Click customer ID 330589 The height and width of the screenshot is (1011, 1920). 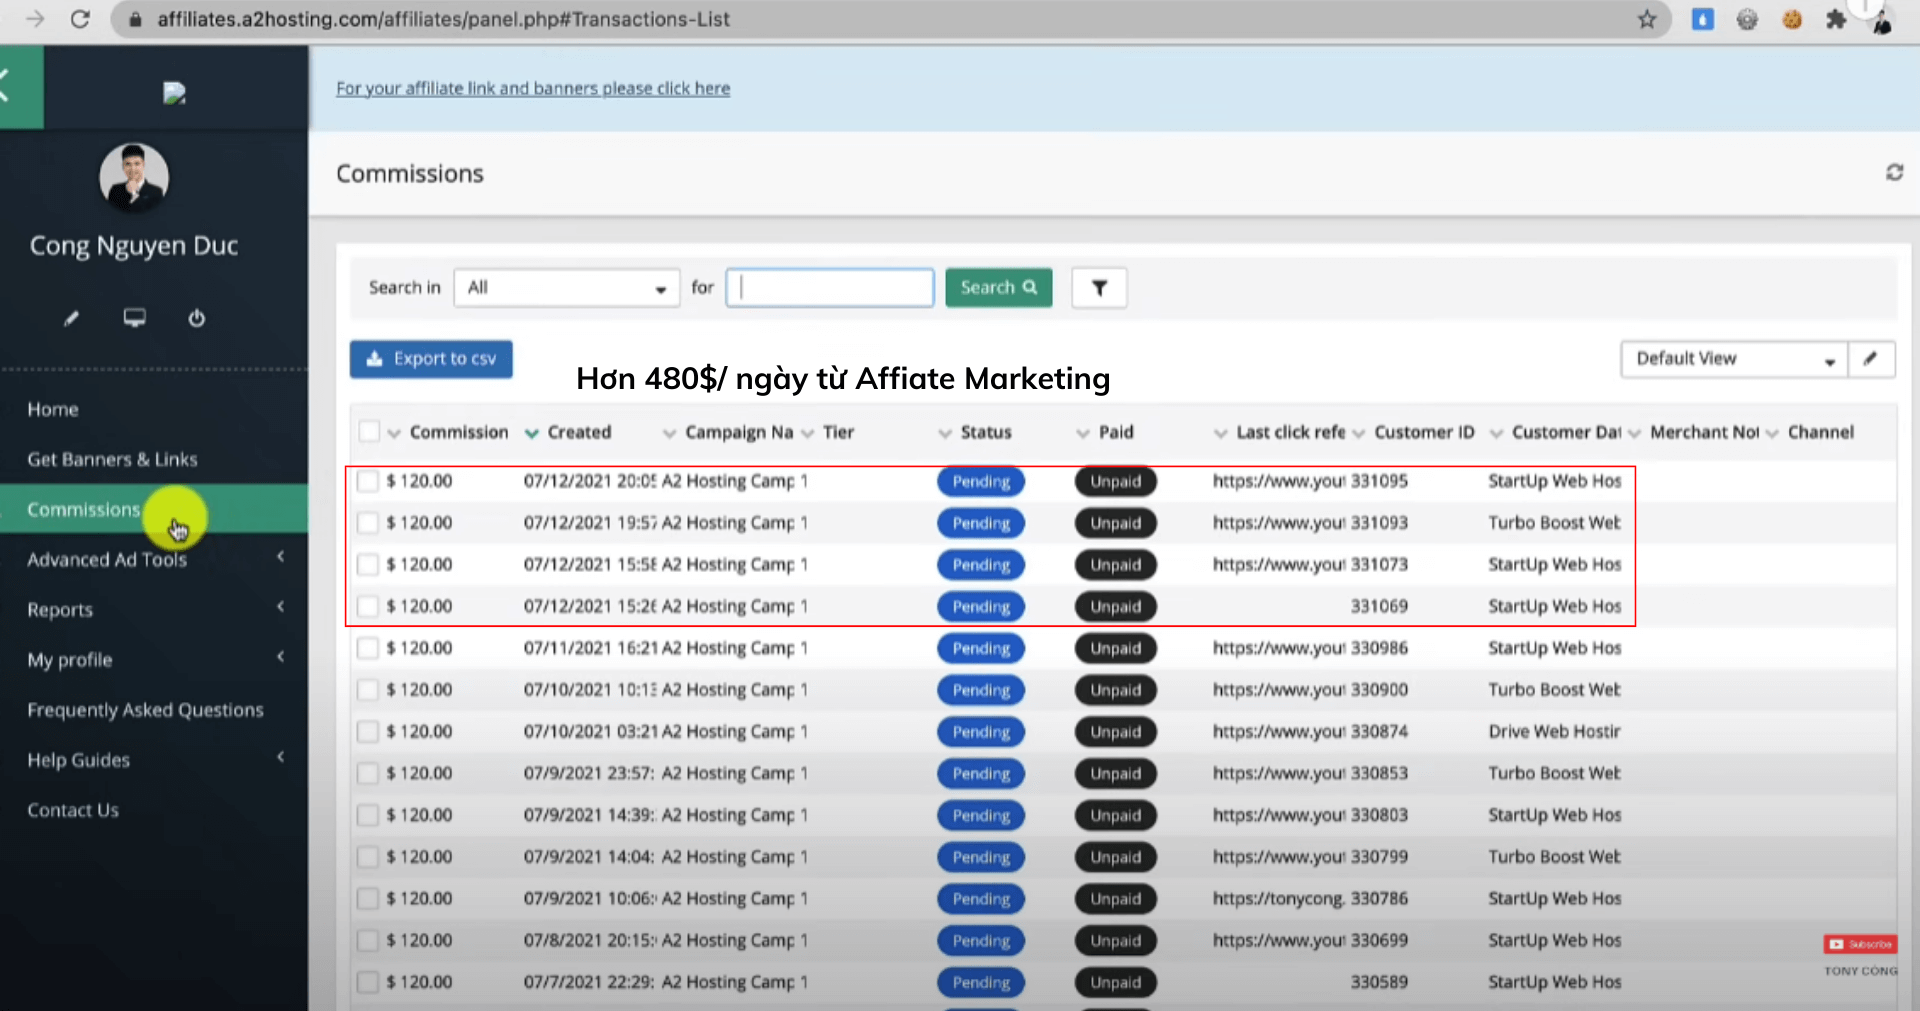pos(1379,982)
